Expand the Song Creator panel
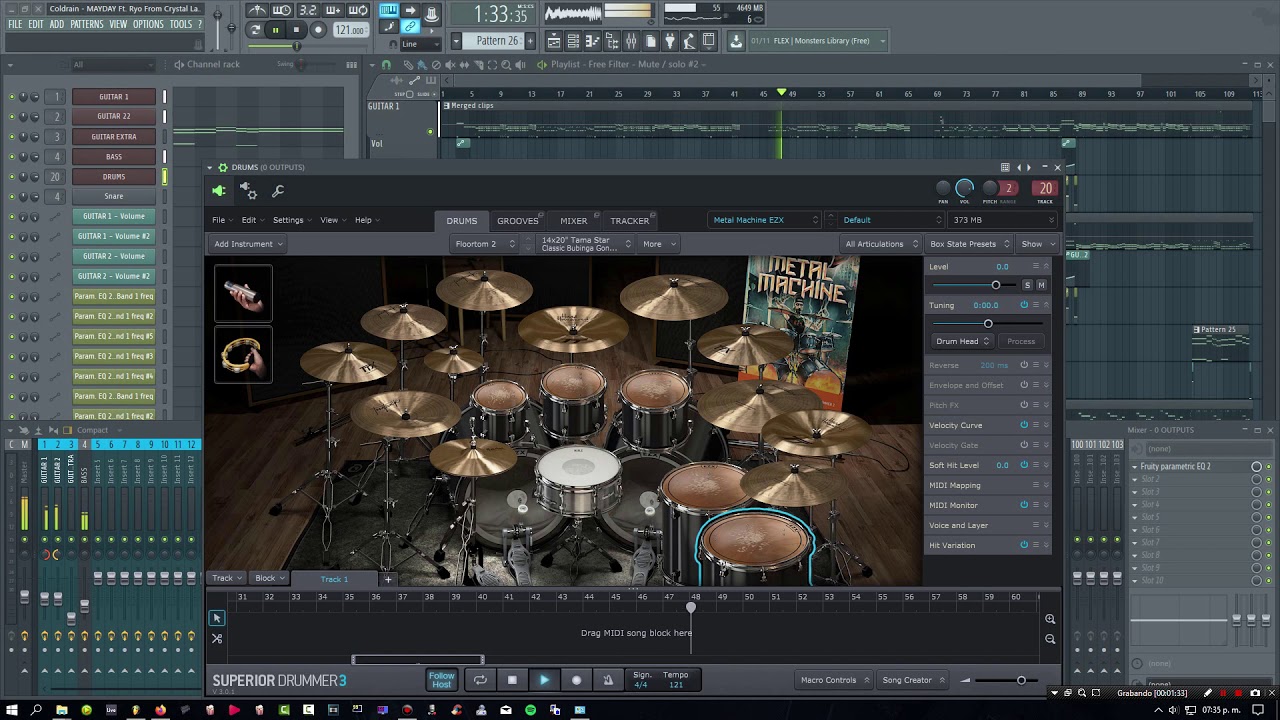The image size is (1280, 720). pyautogui.click(x=913, y=680)
